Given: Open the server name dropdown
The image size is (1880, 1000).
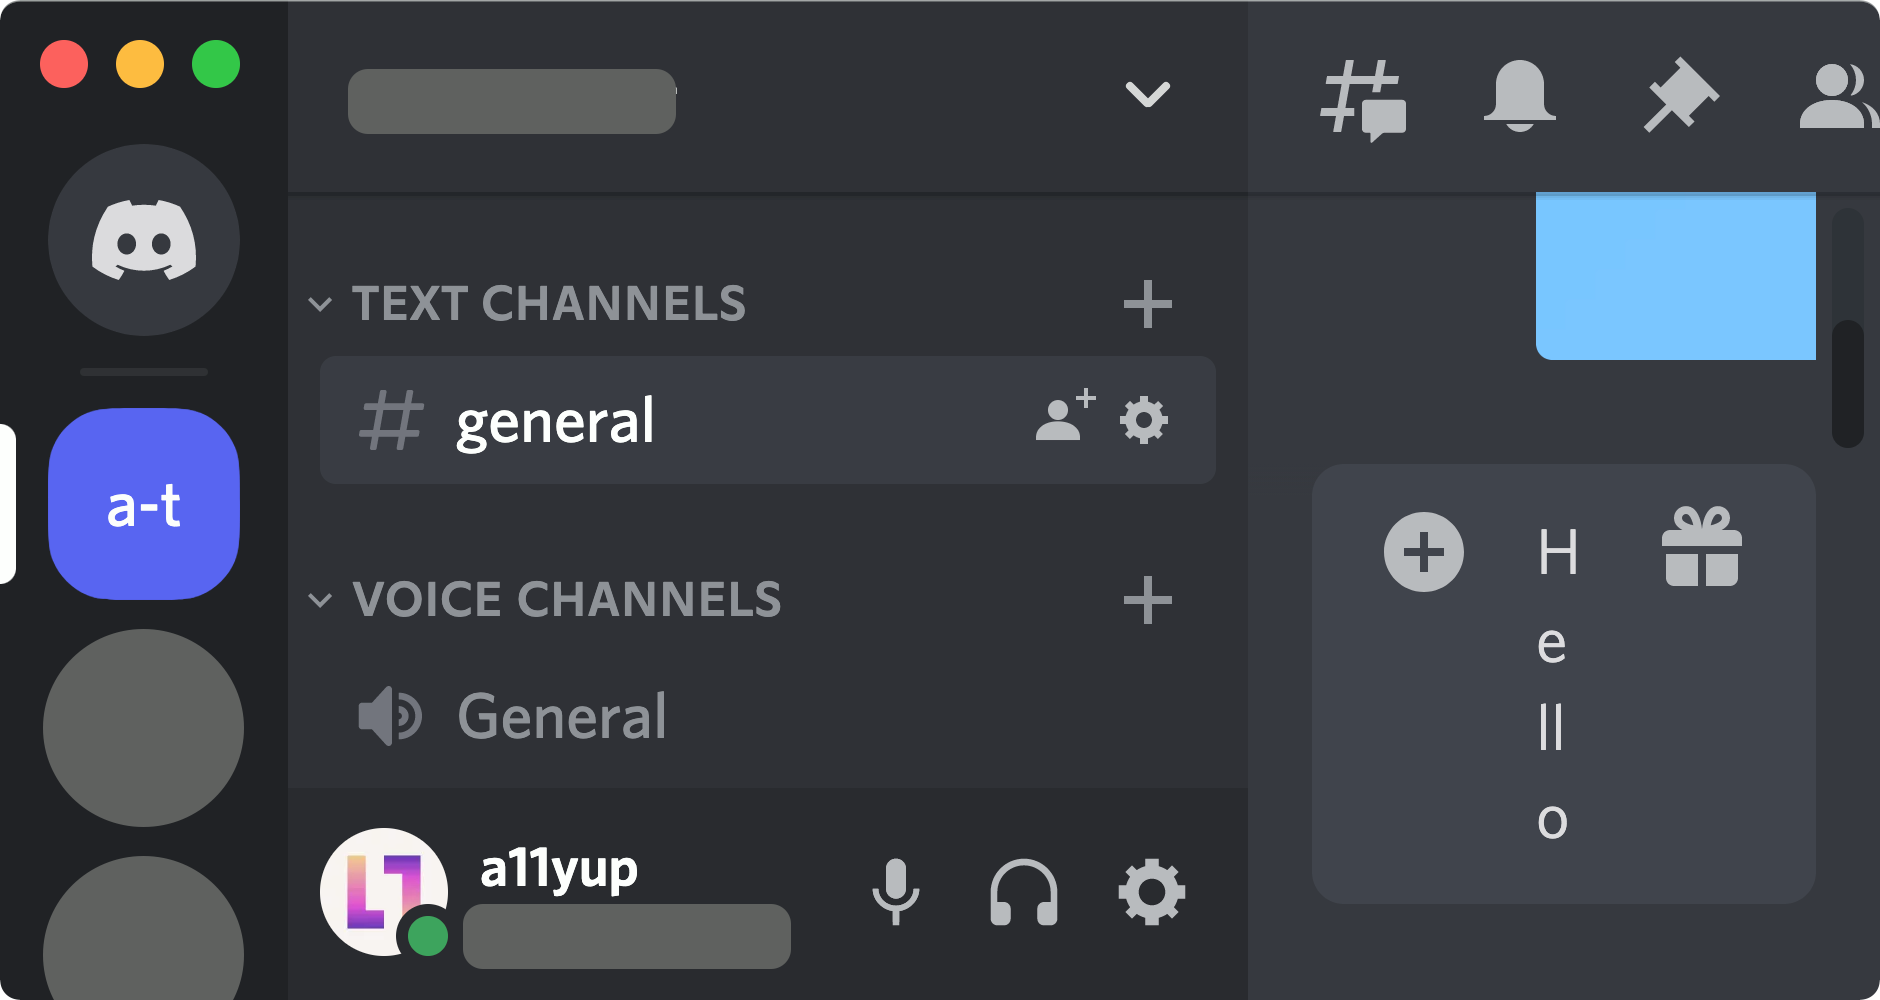Looking at the screenshot, I should point(1147,95).
